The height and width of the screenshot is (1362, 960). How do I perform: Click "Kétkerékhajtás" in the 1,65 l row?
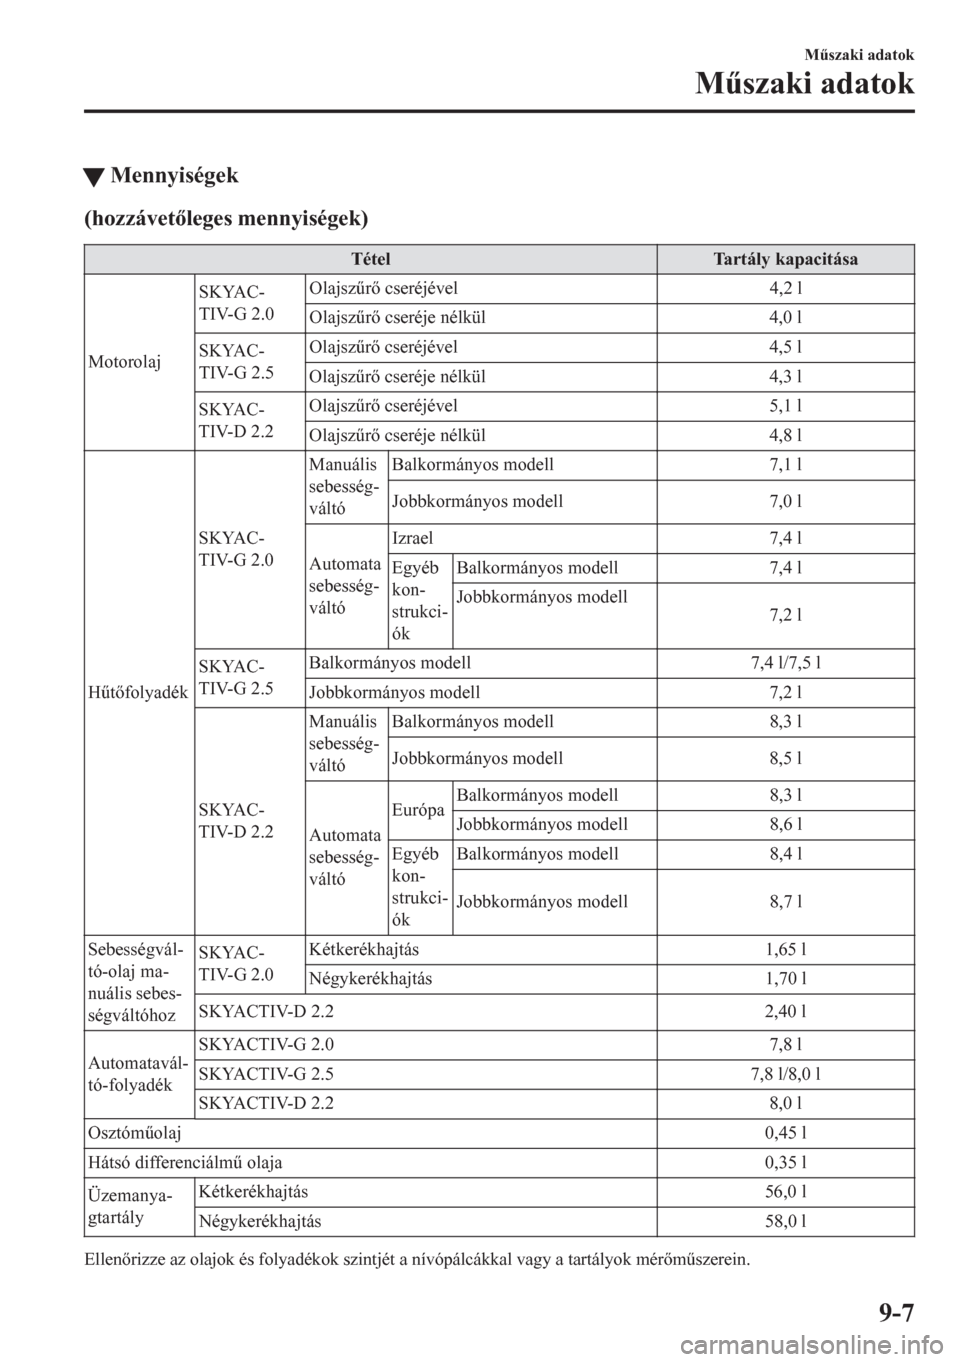tap(364, 950)
